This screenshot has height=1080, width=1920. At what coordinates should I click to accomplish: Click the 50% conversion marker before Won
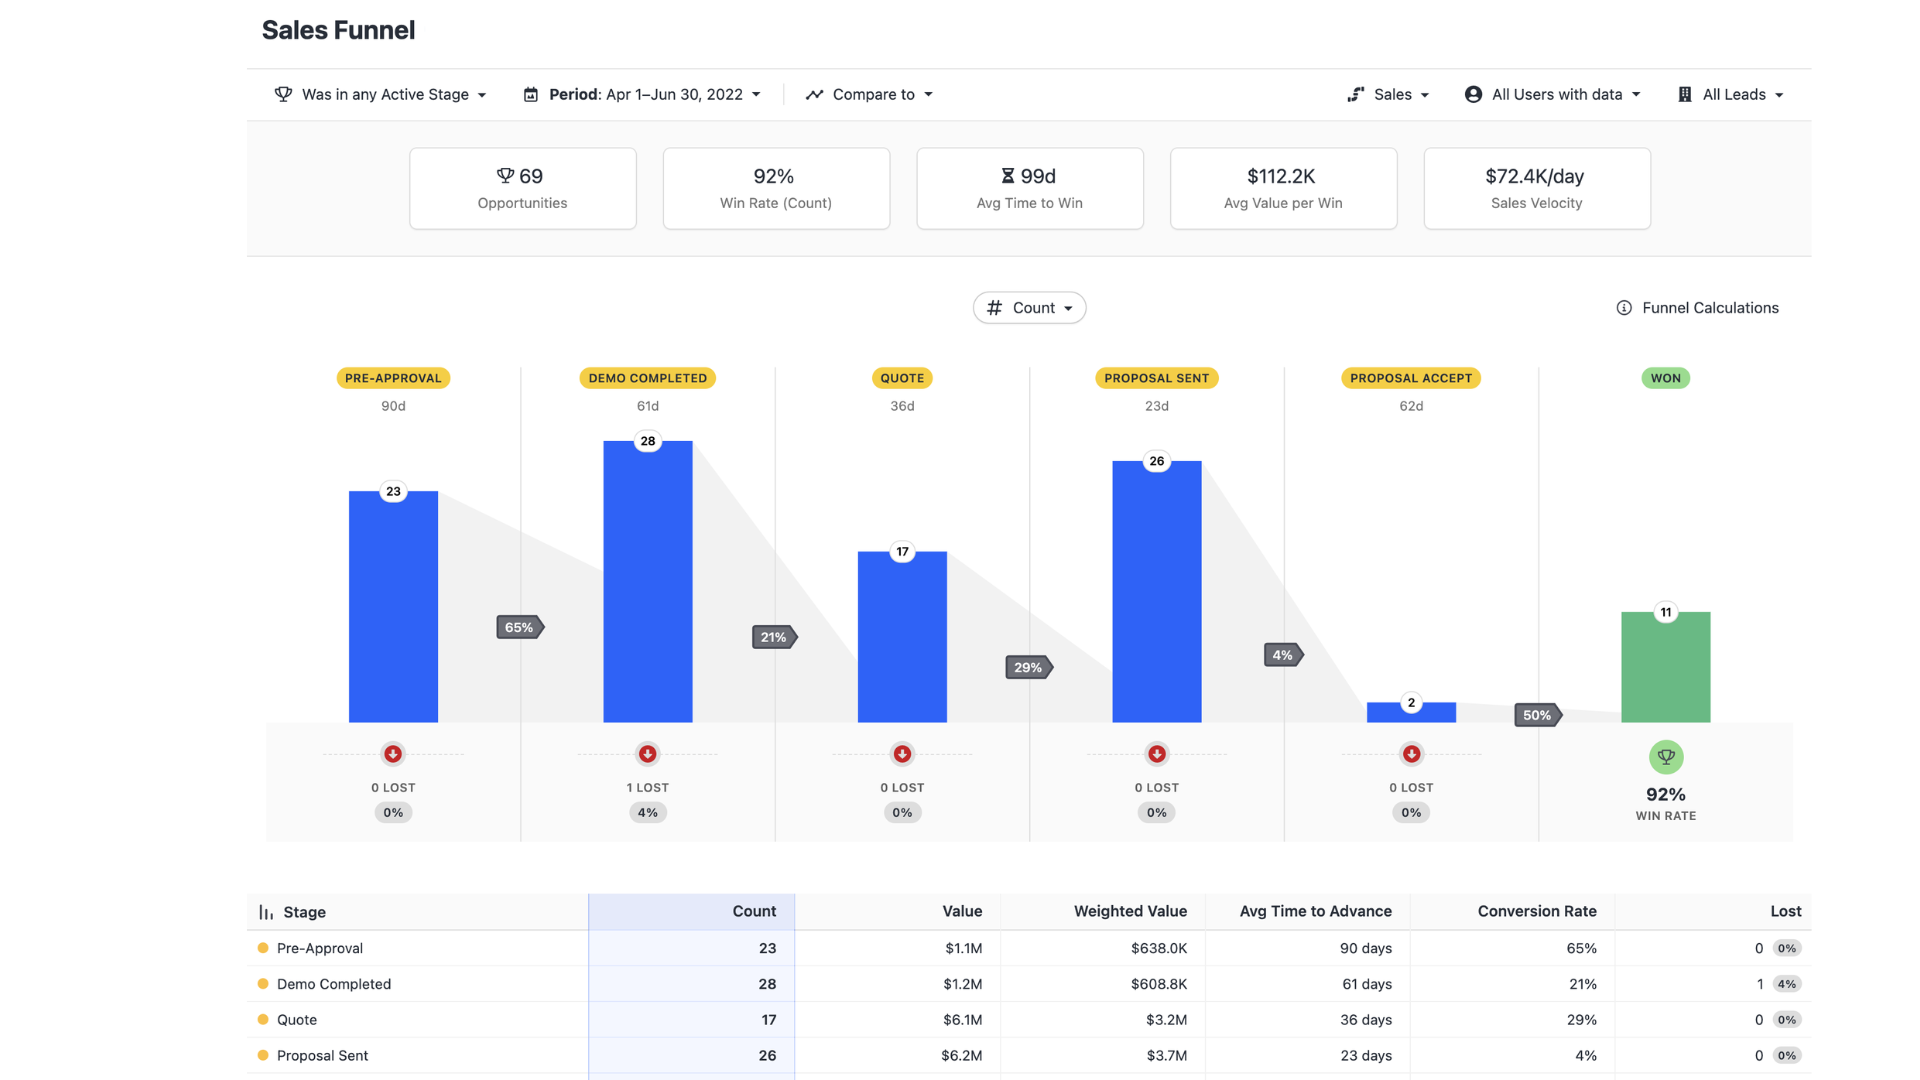(1538, 715)
